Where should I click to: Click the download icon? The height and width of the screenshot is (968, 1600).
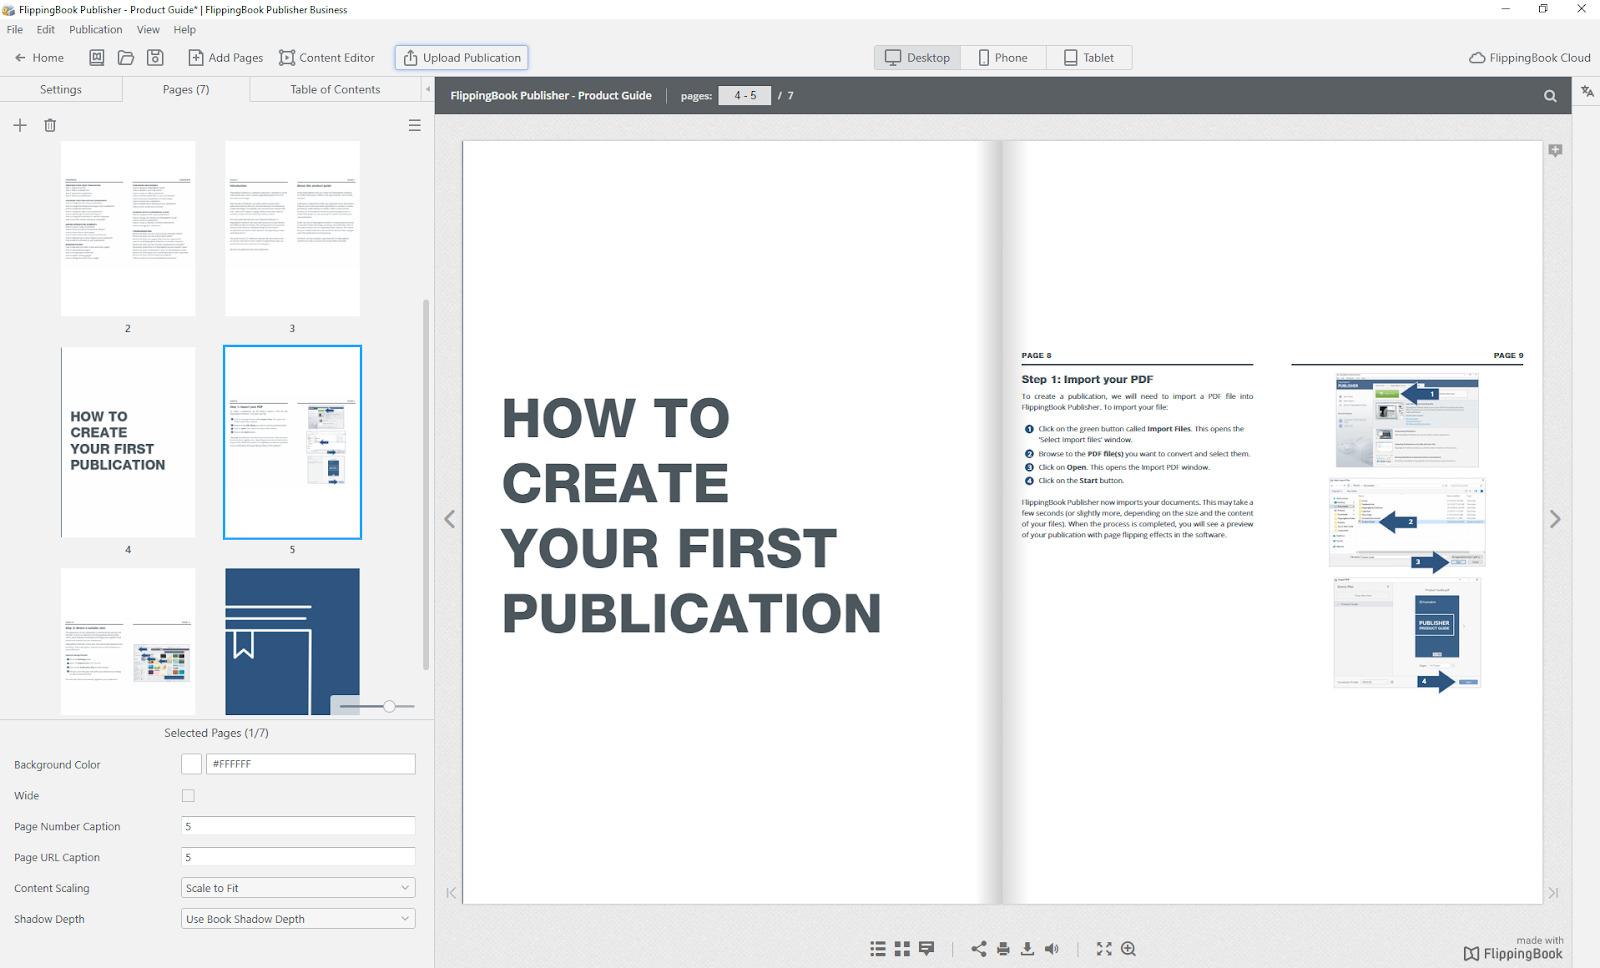1027,949
